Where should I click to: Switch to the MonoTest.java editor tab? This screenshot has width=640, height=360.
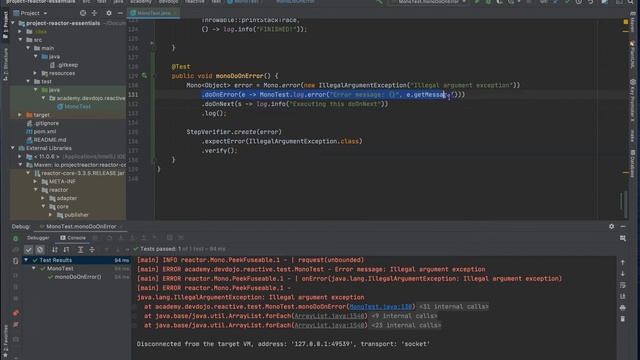click(x=153, y=13)
